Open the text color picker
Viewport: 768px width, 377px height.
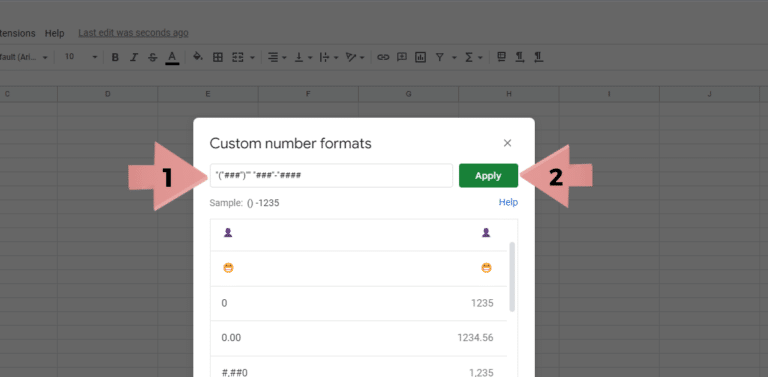172,57
